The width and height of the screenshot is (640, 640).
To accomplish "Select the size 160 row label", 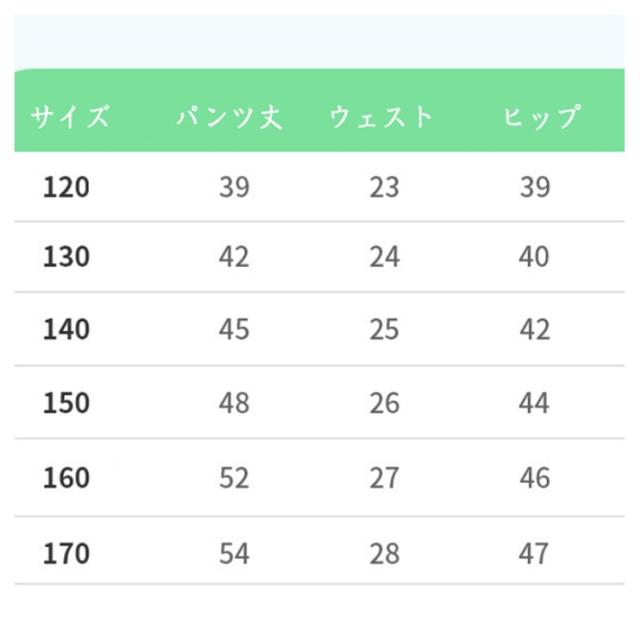I will coord(66,478).
